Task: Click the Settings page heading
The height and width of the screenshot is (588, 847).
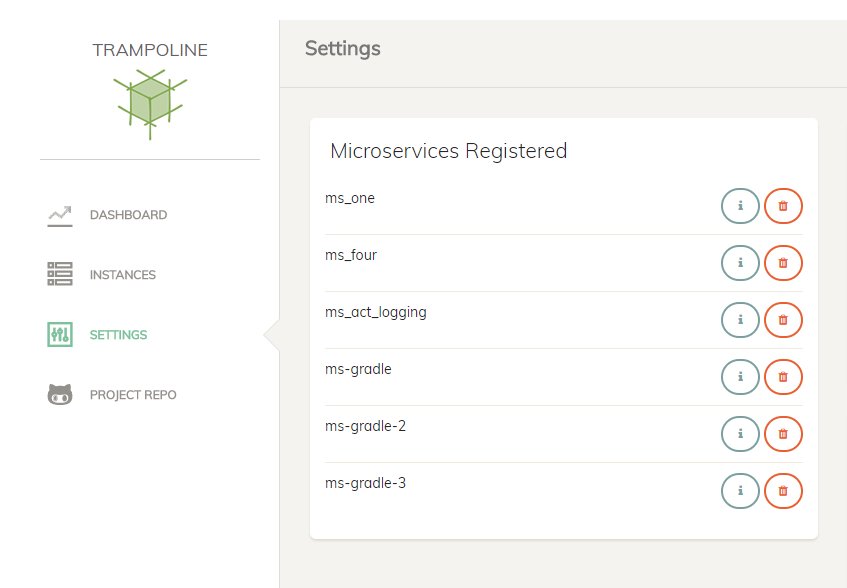Action: point(342,49)
